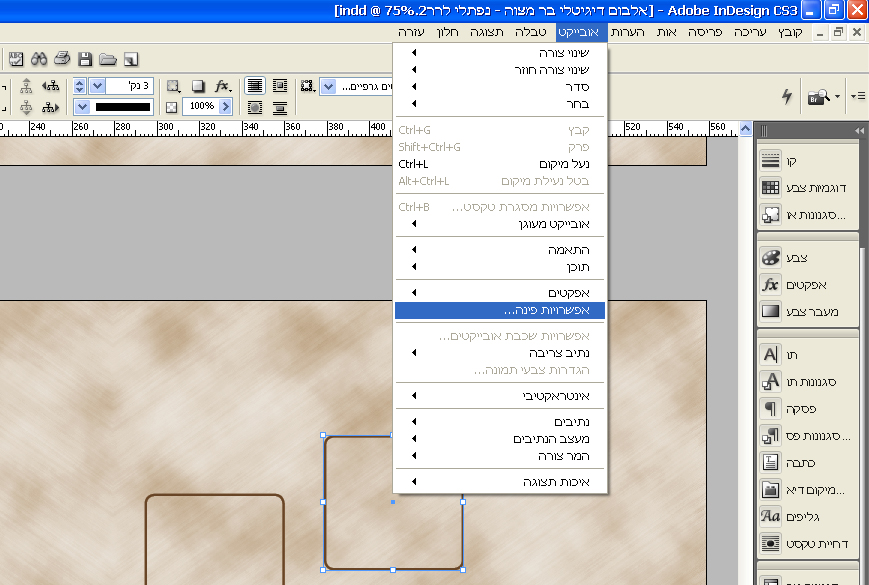Open the מעבר צבע (Gradient) panel icon
The width and height of the screenshot is (869, 585).
point(770,311)
